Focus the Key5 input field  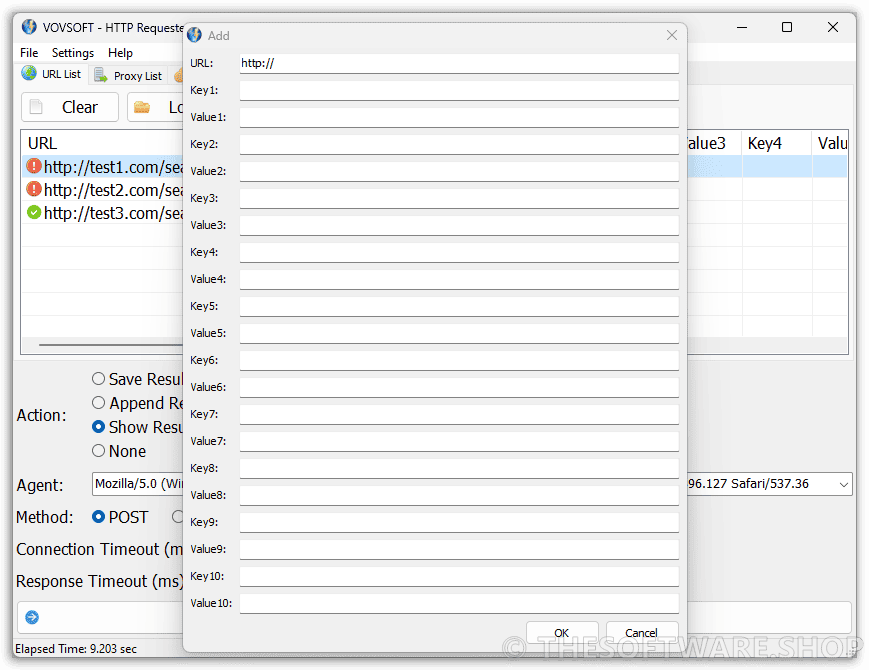[459, 306]
